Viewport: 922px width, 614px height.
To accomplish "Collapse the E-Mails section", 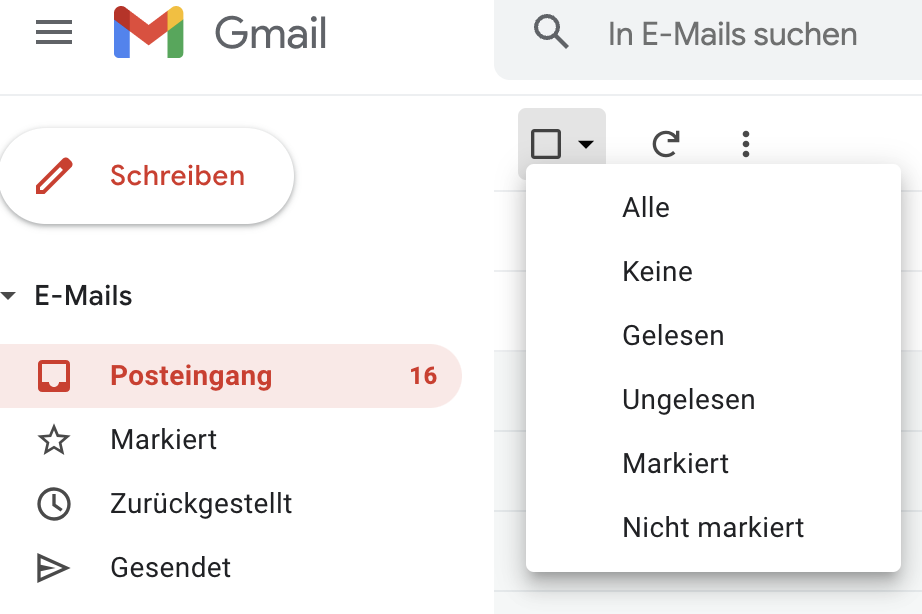I will (x=11, y=296).
